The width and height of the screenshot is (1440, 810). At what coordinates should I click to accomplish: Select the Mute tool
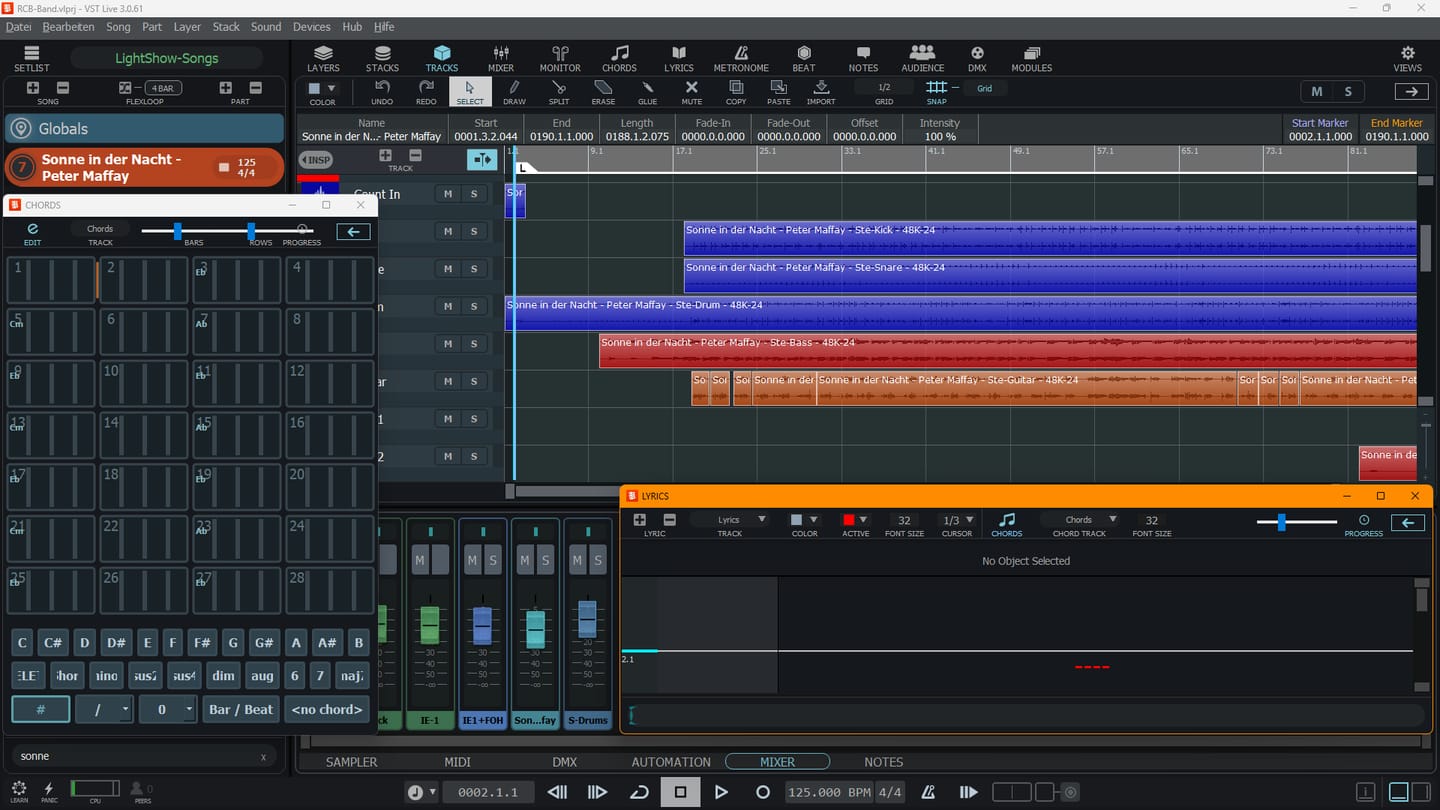(x=691, y=92)
